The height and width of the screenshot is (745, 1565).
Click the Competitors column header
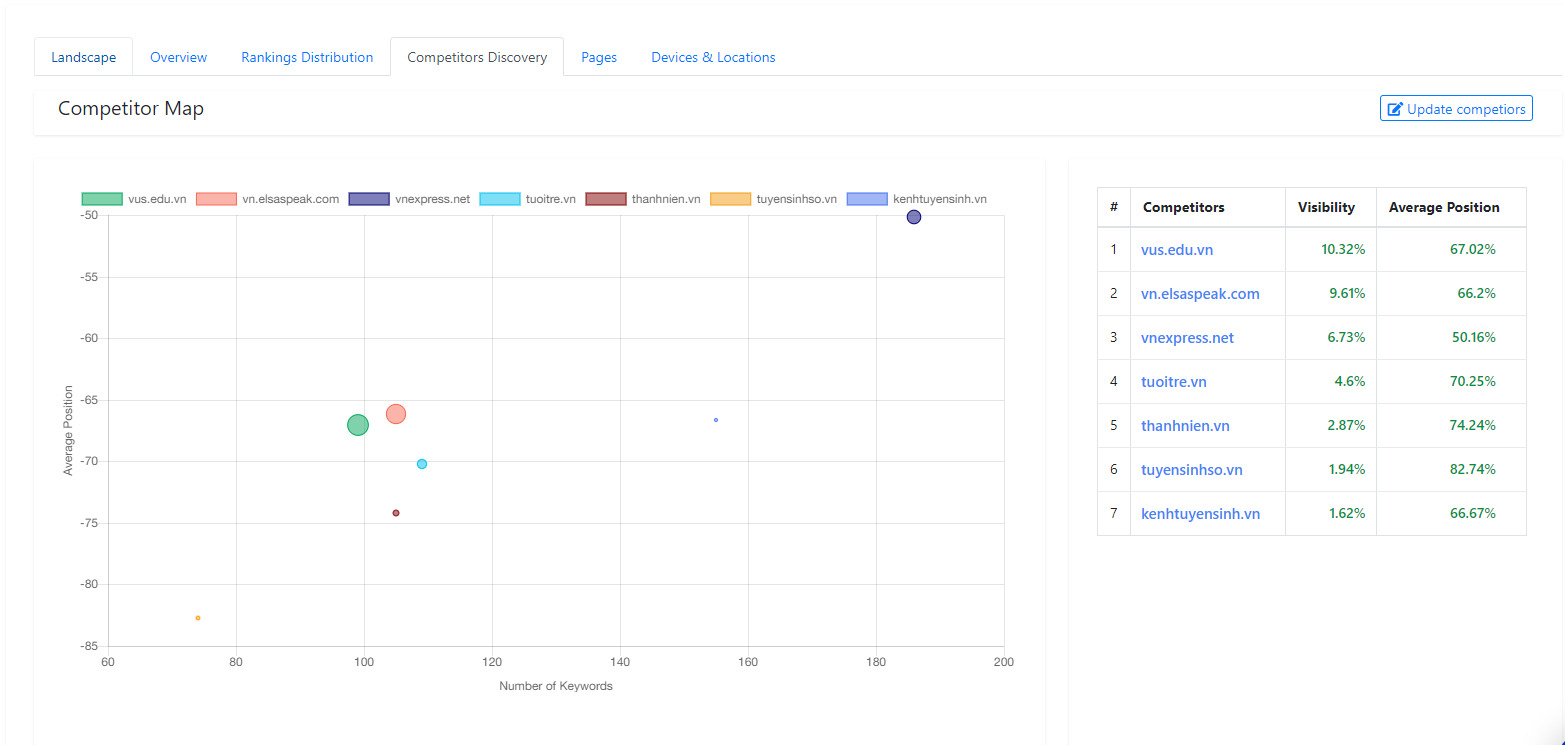click(1184, 207)
